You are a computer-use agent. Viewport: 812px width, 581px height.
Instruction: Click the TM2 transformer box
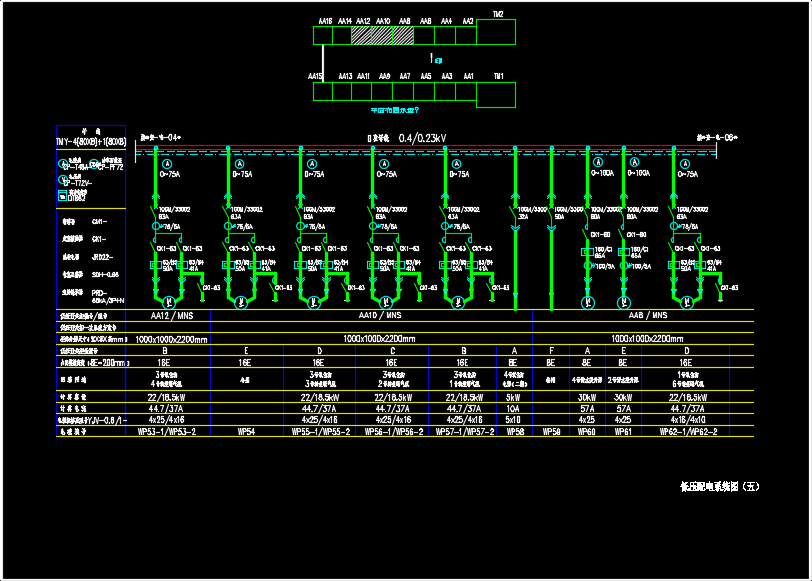coord(496,31)
